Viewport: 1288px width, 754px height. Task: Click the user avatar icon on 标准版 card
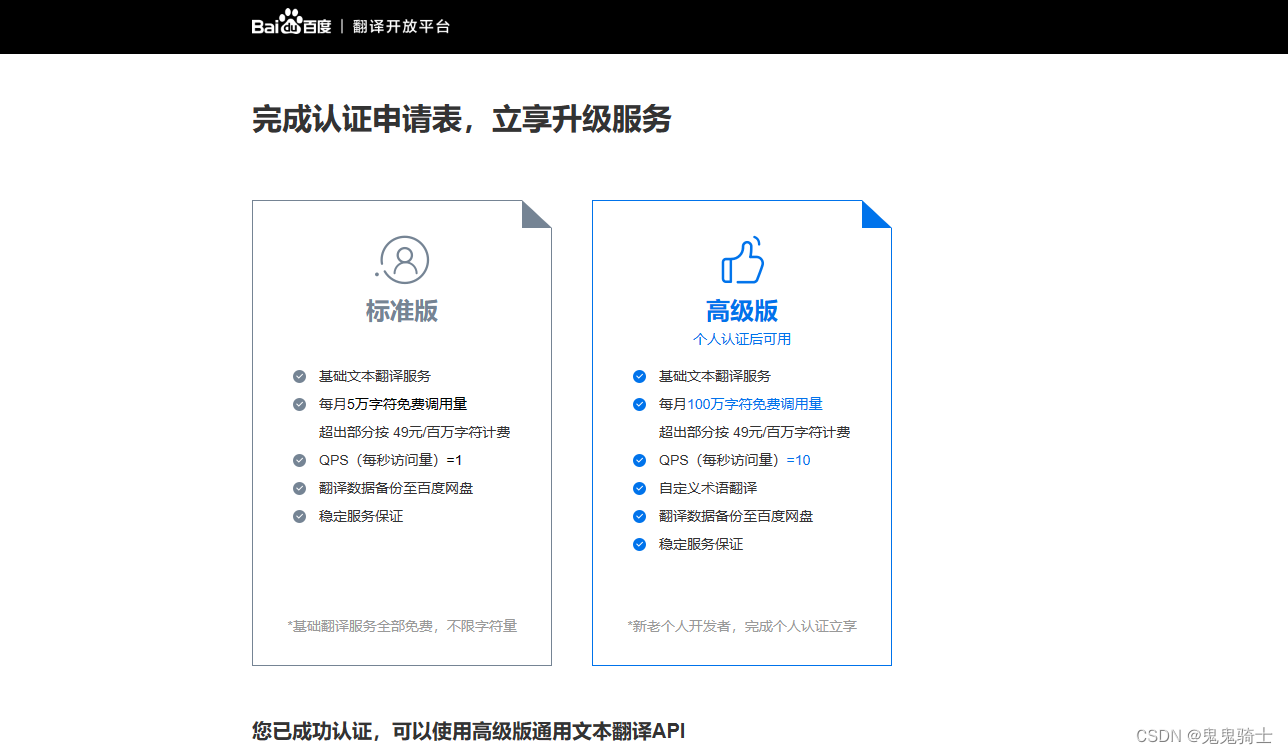click(403, 259)
